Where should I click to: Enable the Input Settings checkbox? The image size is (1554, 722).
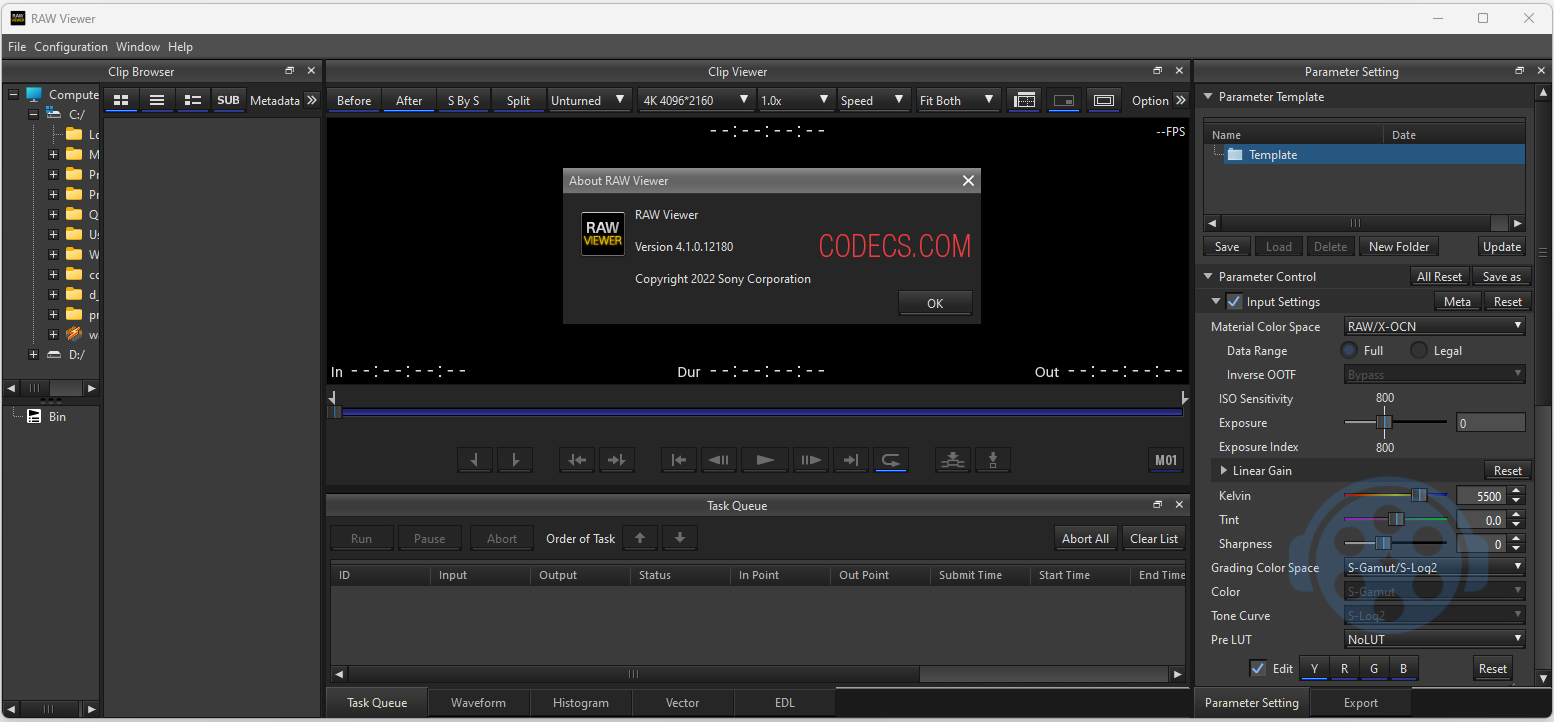click(x=1235, y=302)
